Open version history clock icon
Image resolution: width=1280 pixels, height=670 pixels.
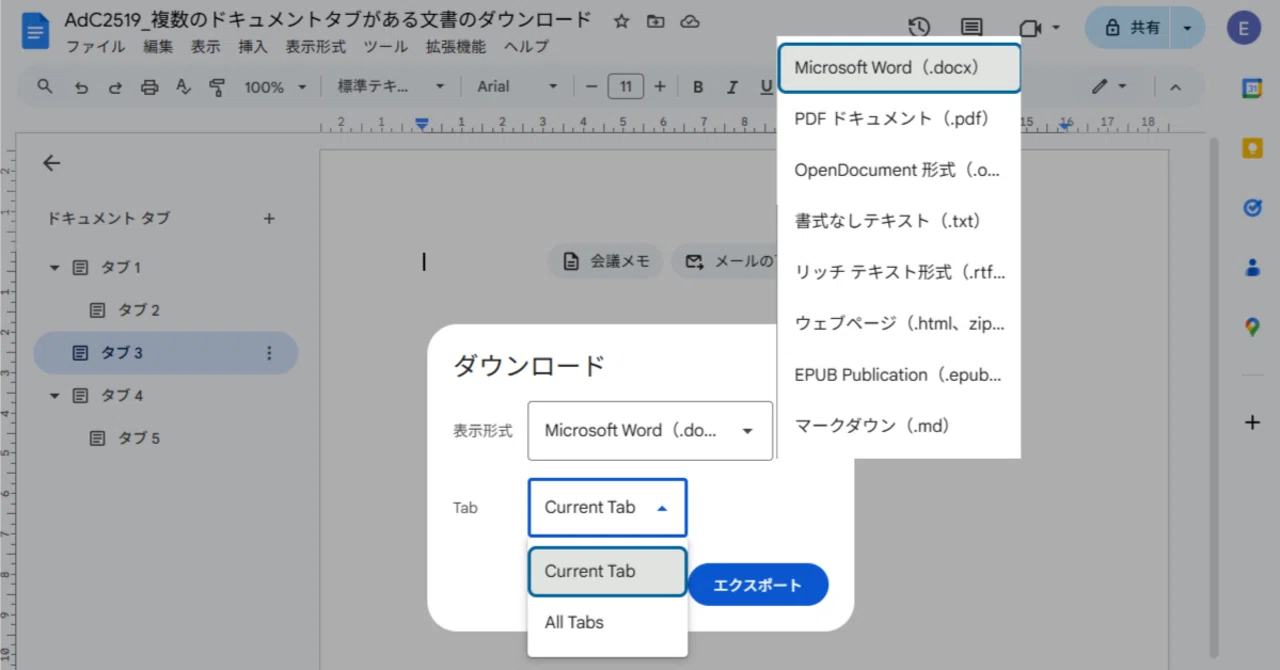tap(919, 28)
